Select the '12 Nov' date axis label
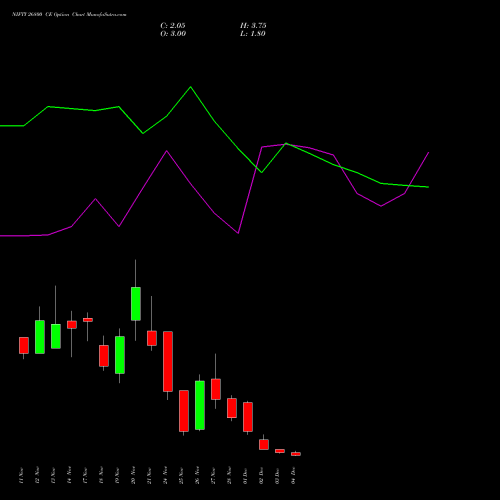Image resolution: width=500 pixels, height=500 pixels. tap(37, 475)
